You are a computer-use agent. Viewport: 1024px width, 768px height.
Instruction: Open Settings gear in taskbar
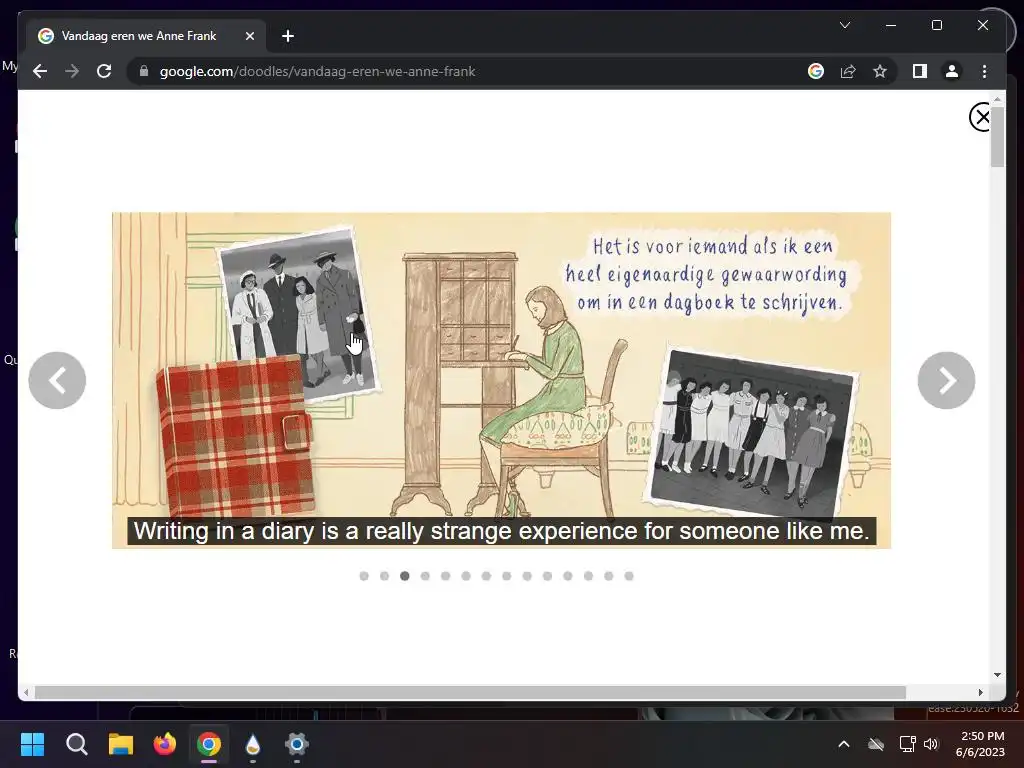pyautogui.click(x=296, y=744)
